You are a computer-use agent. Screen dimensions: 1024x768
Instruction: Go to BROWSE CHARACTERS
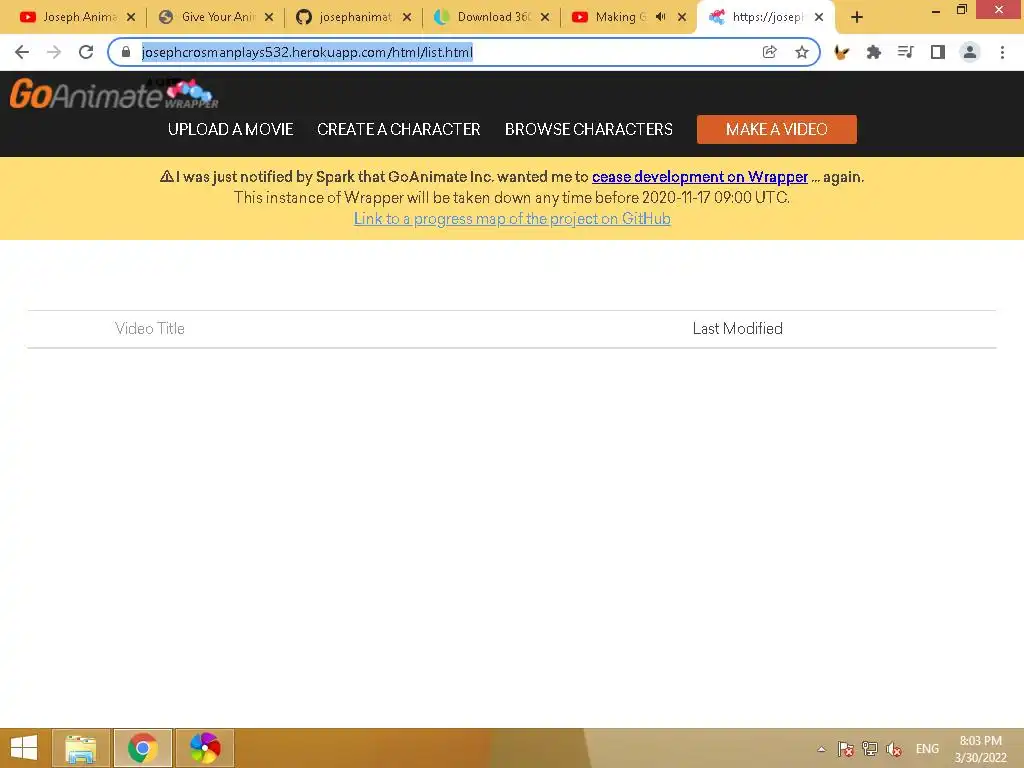click(588, 129)
